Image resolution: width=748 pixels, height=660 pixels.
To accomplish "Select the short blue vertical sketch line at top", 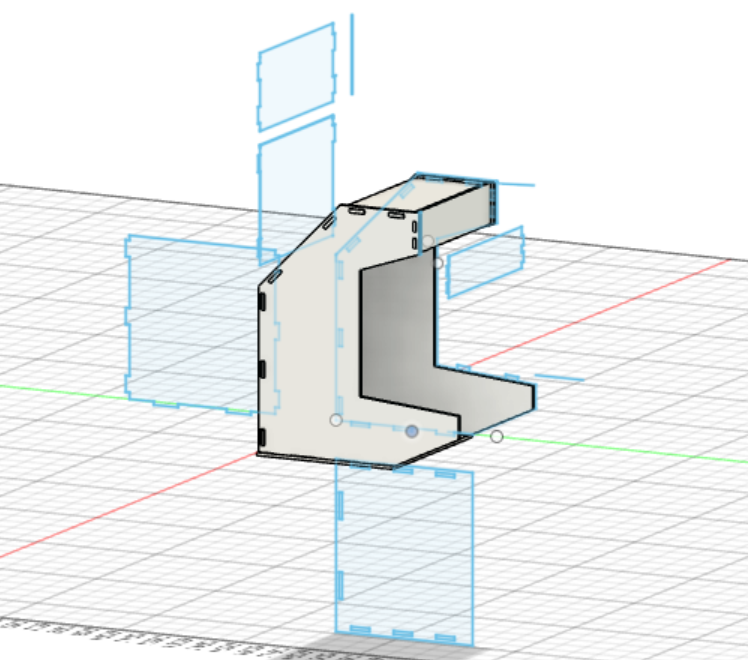I will 352,54.
